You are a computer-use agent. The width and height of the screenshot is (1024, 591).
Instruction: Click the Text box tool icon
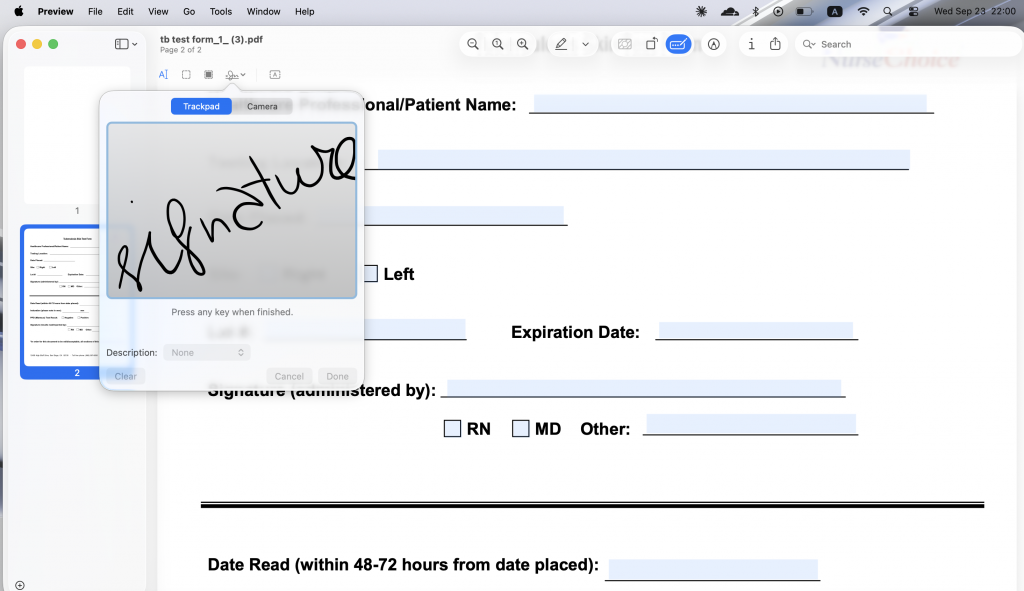click(x=275, y=74)
